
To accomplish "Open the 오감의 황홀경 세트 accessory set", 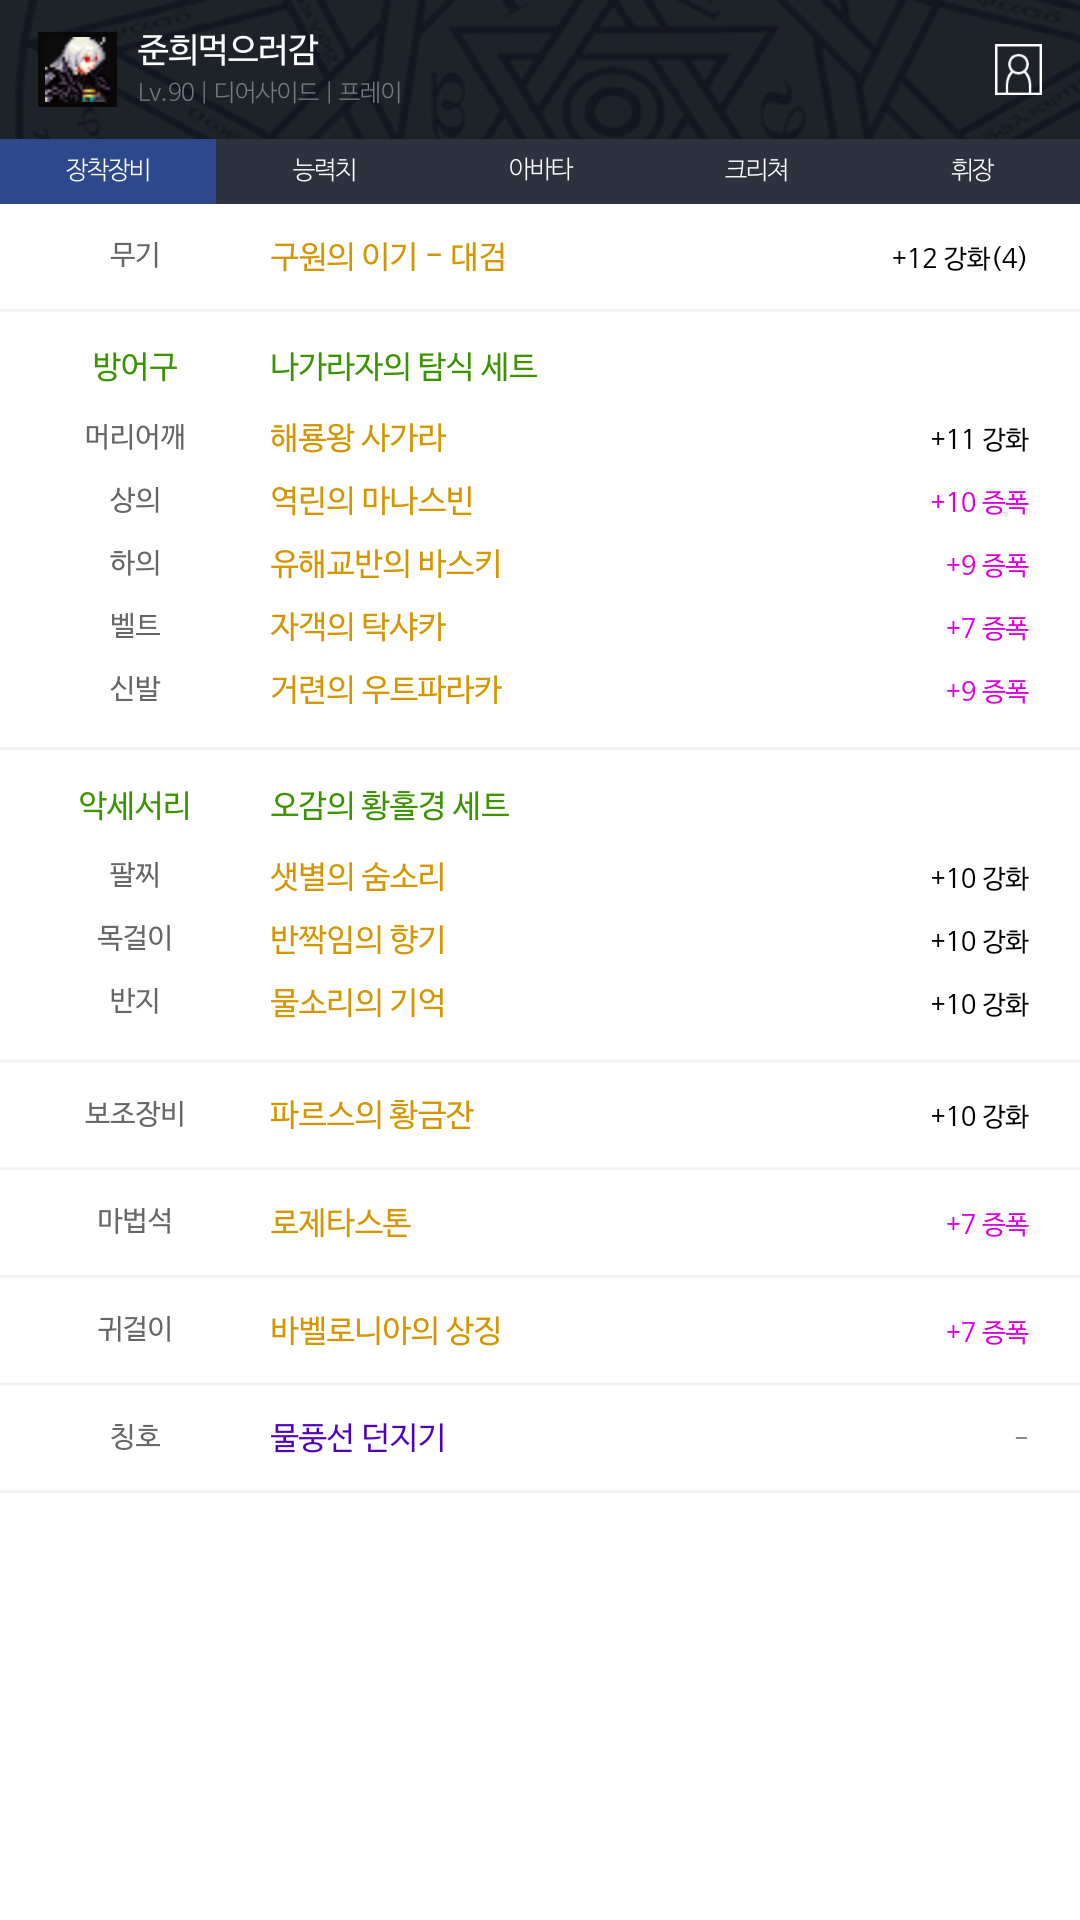I will (390, 805).
